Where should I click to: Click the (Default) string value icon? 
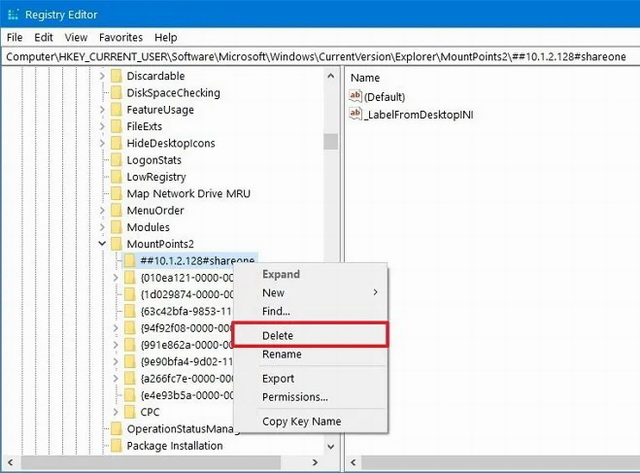click(x=356, y=96)
